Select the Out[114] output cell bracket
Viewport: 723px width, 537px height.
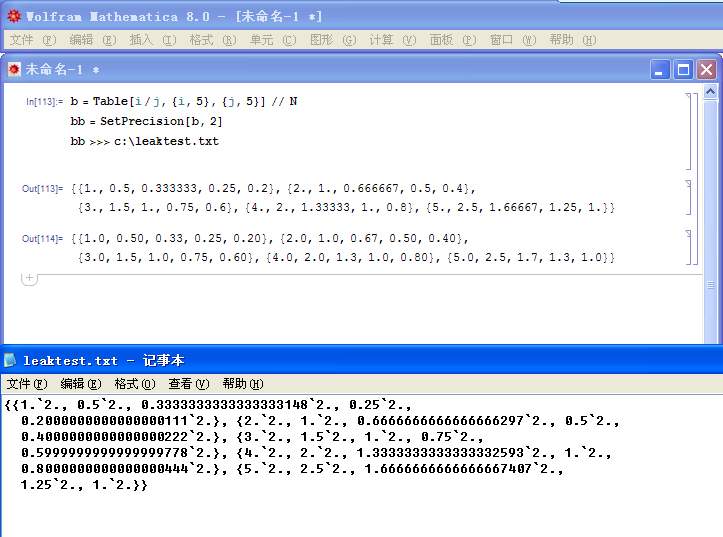688,248
